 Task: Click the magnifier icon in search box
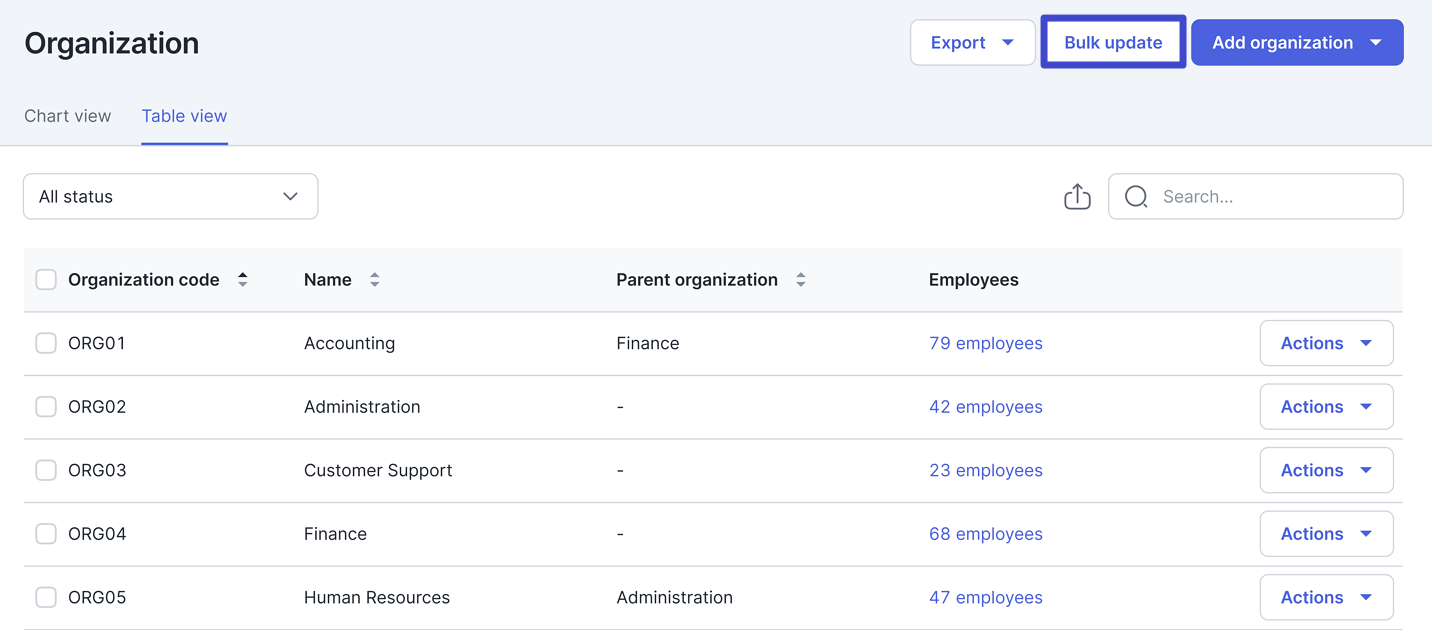point(1136,197)
